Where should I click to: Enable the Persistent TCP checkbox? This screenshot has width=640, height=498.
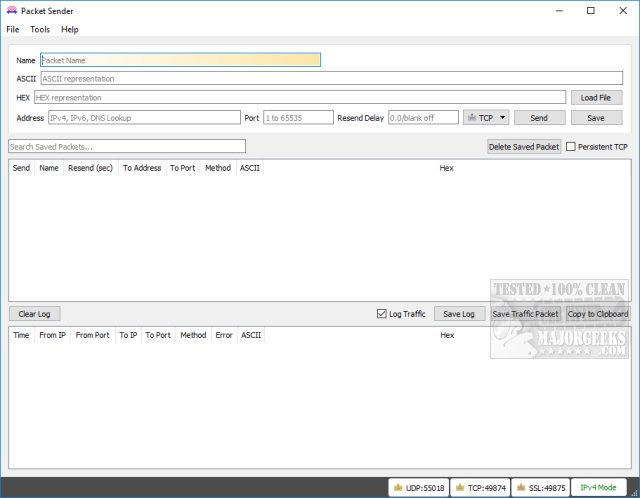click(572, 147)
